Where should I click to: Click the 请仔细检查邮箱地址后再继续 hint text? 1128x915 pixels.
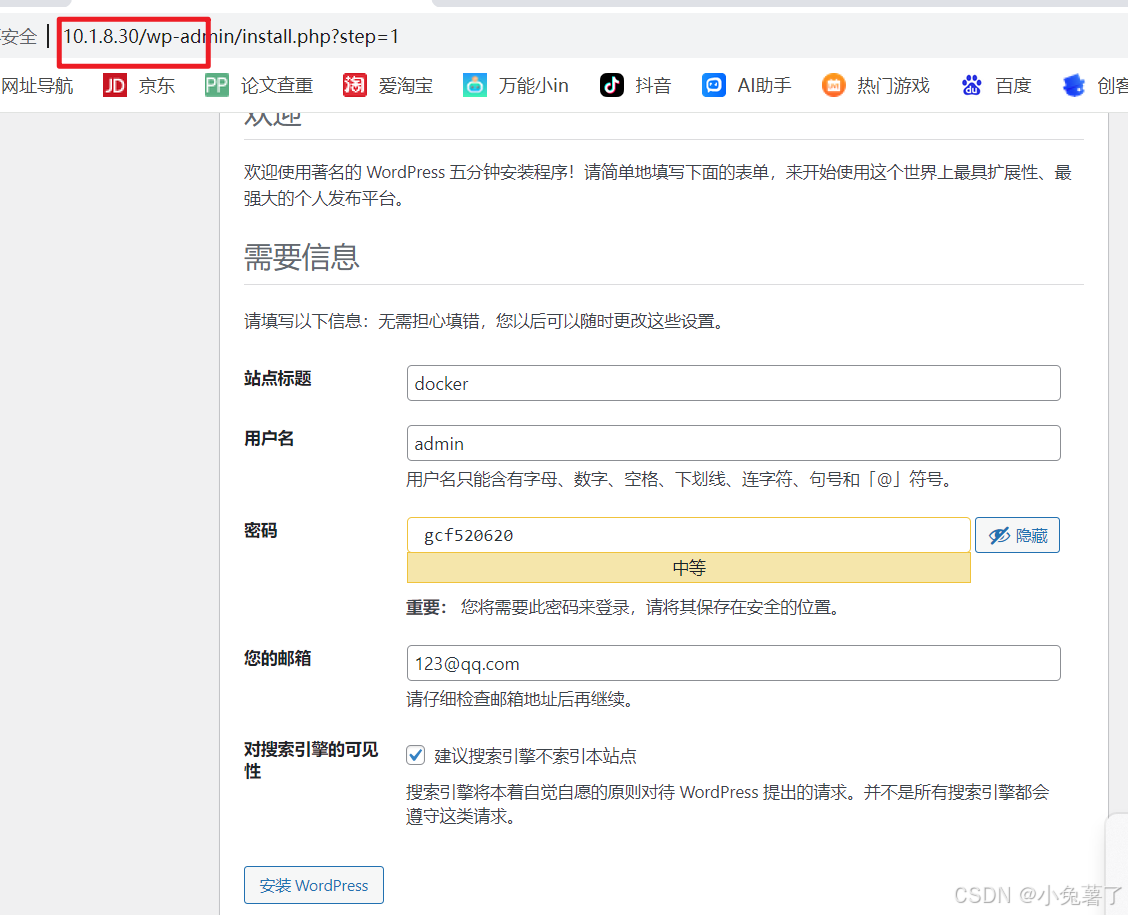(x=519, y=699)
